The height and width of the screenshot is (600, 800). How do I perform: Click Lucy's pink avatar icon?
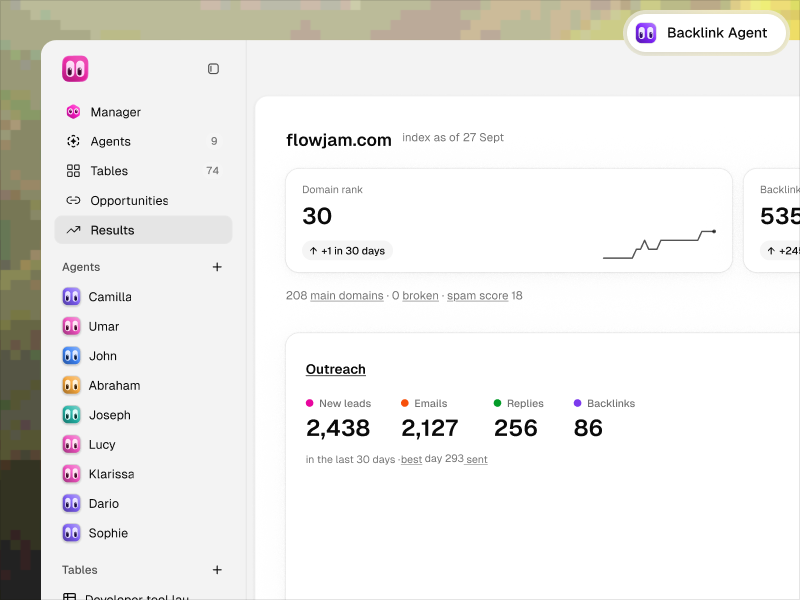click(x=71, y=444)
